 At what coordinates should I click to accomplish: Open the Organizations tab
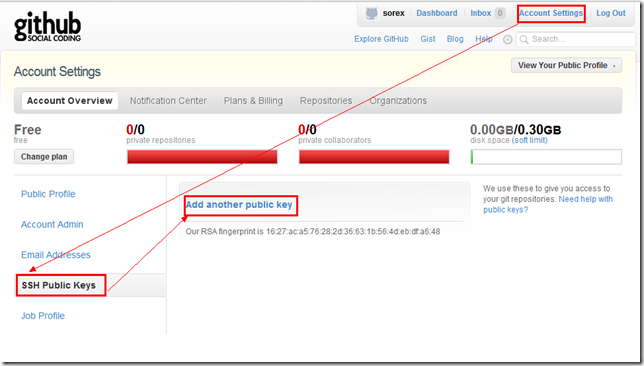(398, 101)
